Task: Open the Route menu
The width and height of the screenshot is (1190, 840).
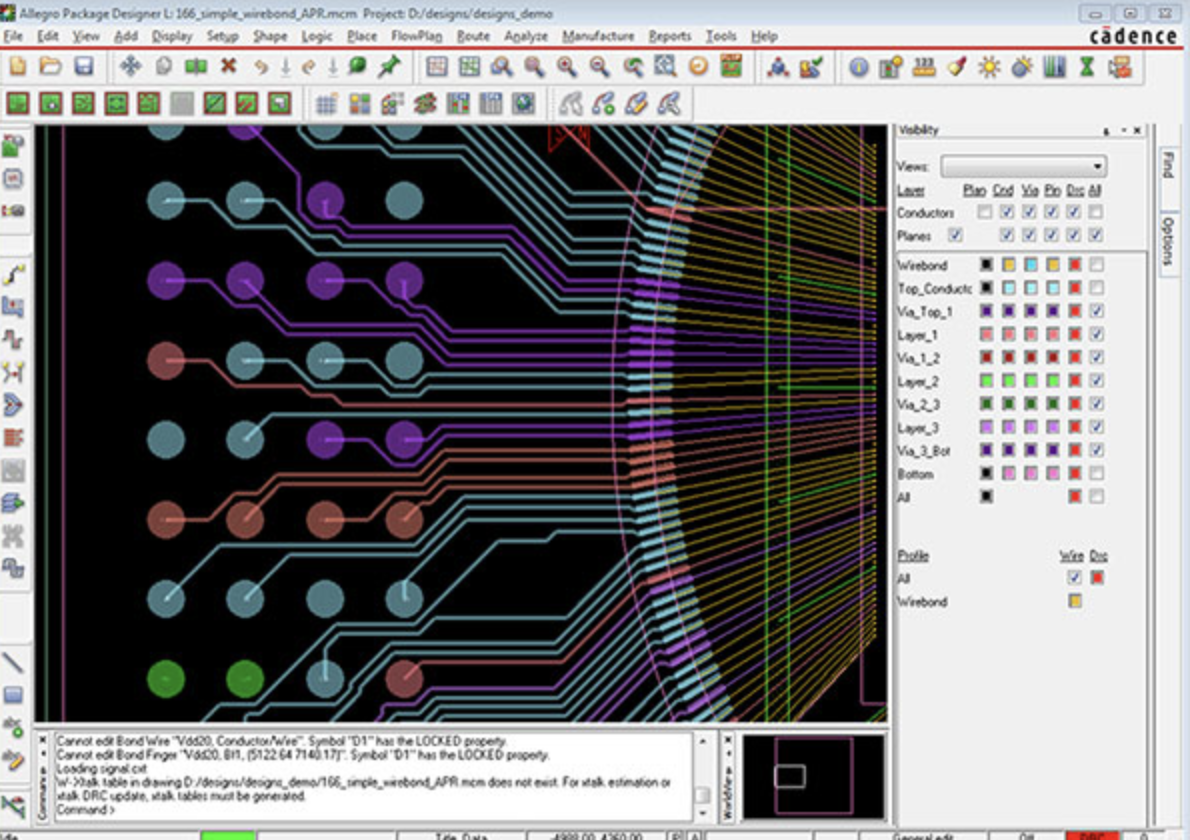Action: coord(473,36)
